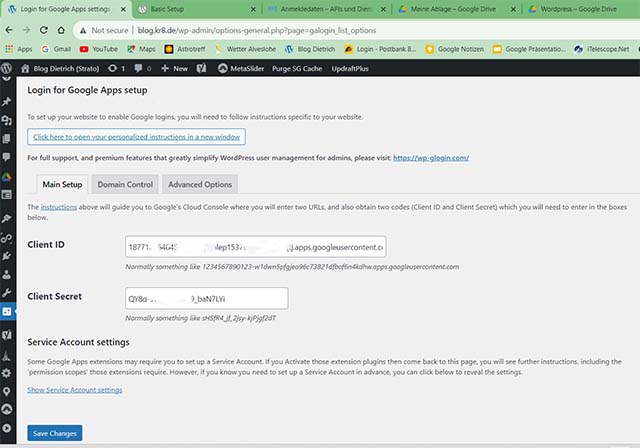Open Tools wrench icon in sidebar
The height and width of the screenshot is (448, 640).
(x=7, y=293)
